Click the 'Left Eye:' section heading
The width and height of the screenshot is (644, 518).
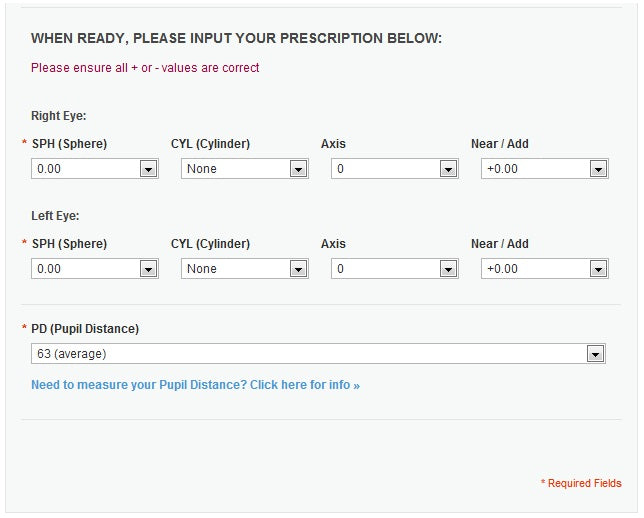pos(55,216)
